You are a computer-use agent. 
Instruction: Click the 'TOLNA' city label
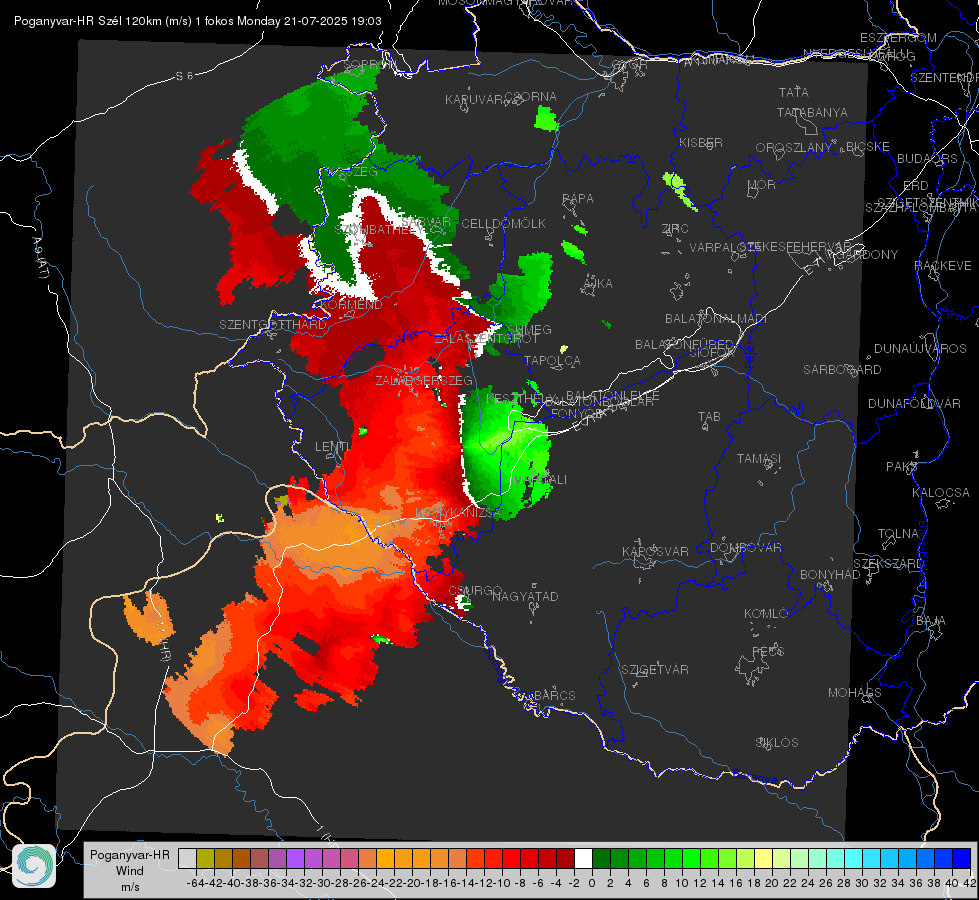(898, 533)
